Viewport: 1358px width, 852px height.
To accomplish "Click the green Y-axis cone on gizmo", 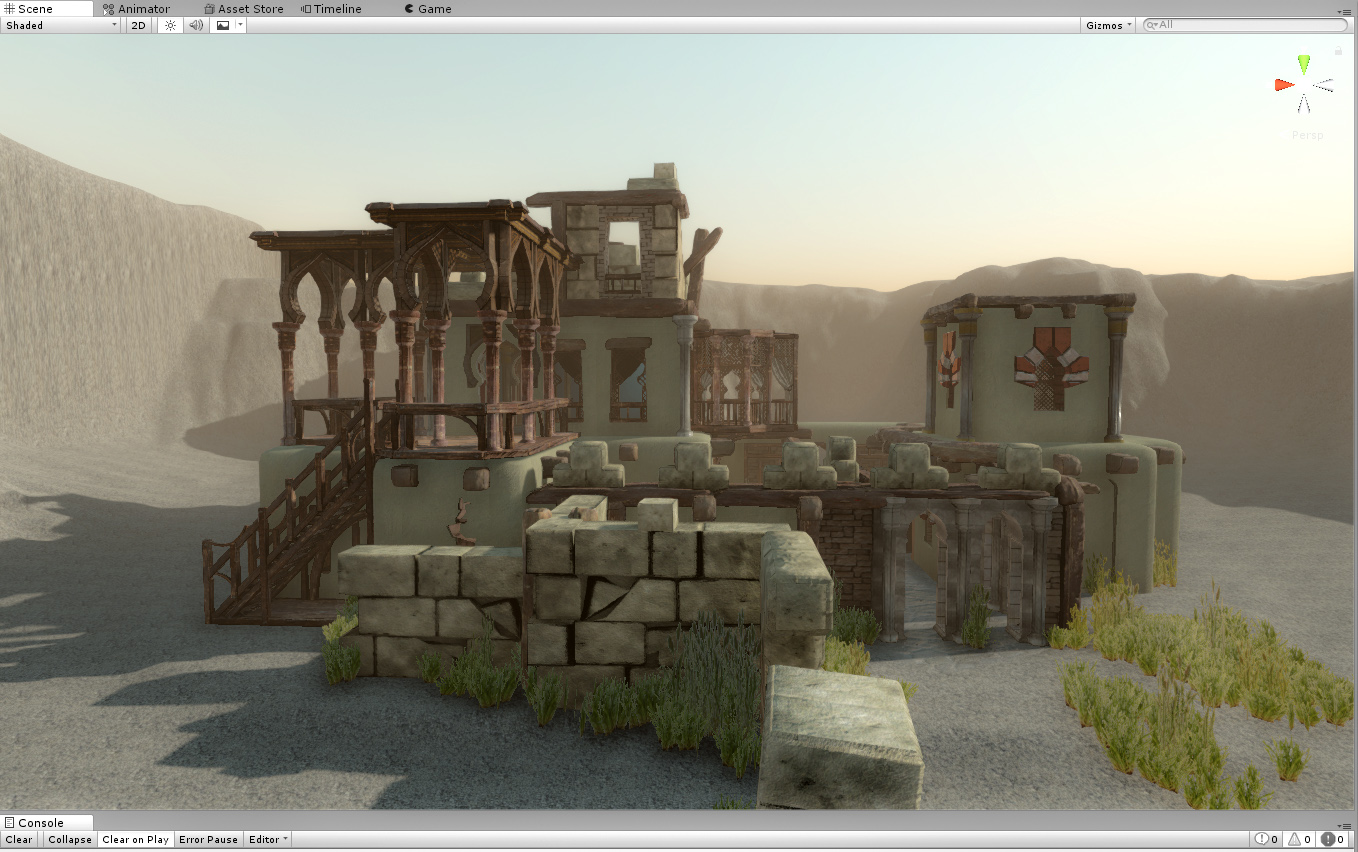I will 1303,64.
